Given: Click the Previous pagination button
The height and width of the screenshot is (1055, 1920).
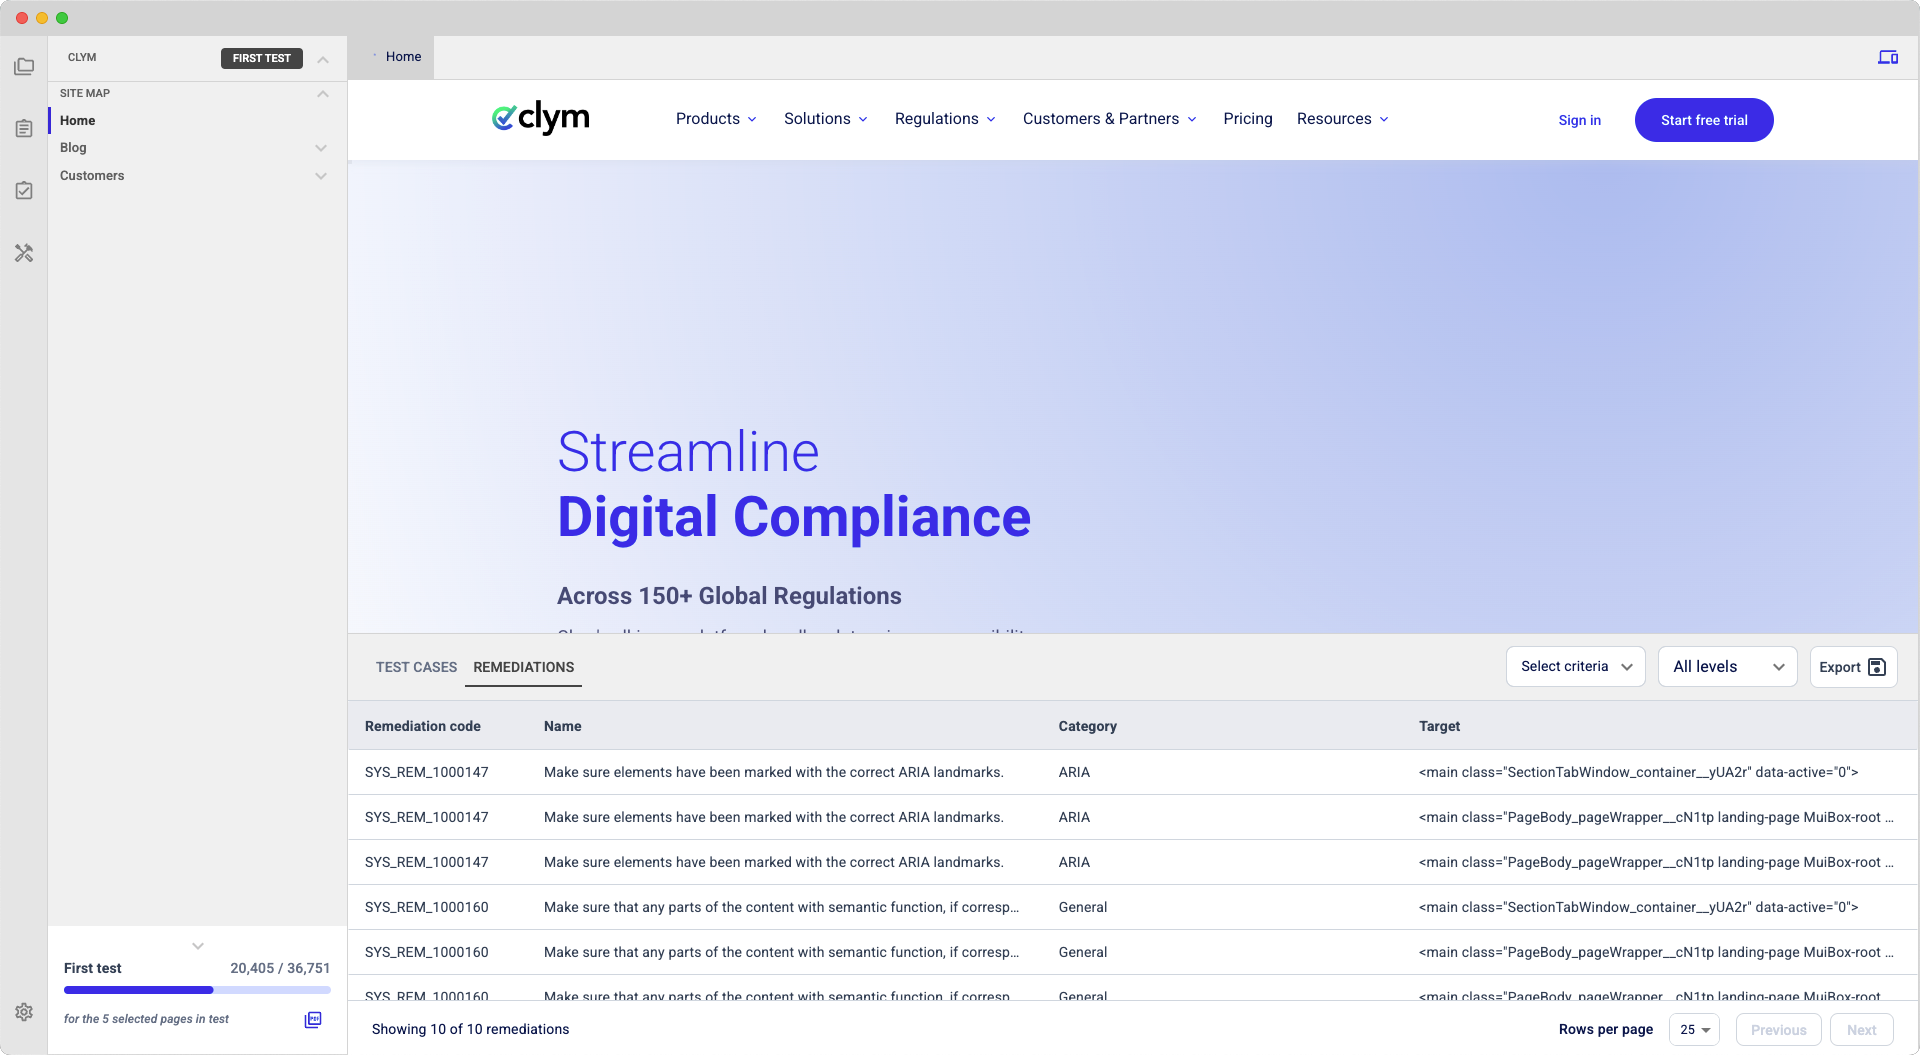Looking at the screenshot, I should (x=1778, y=1030).
